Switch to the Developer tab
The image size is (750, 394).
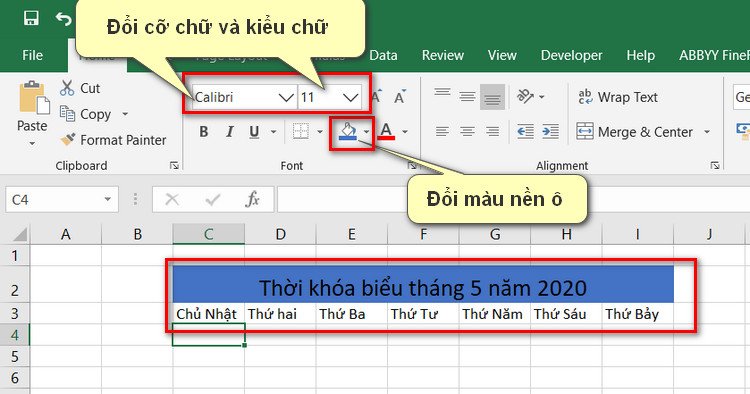572,55
